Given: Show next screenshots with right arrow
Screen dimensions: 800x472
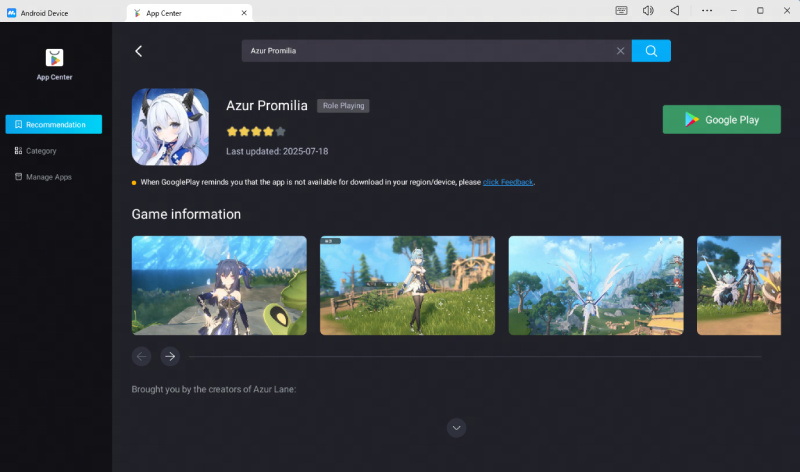Looking at the screenshot, I should coord(170,356).
